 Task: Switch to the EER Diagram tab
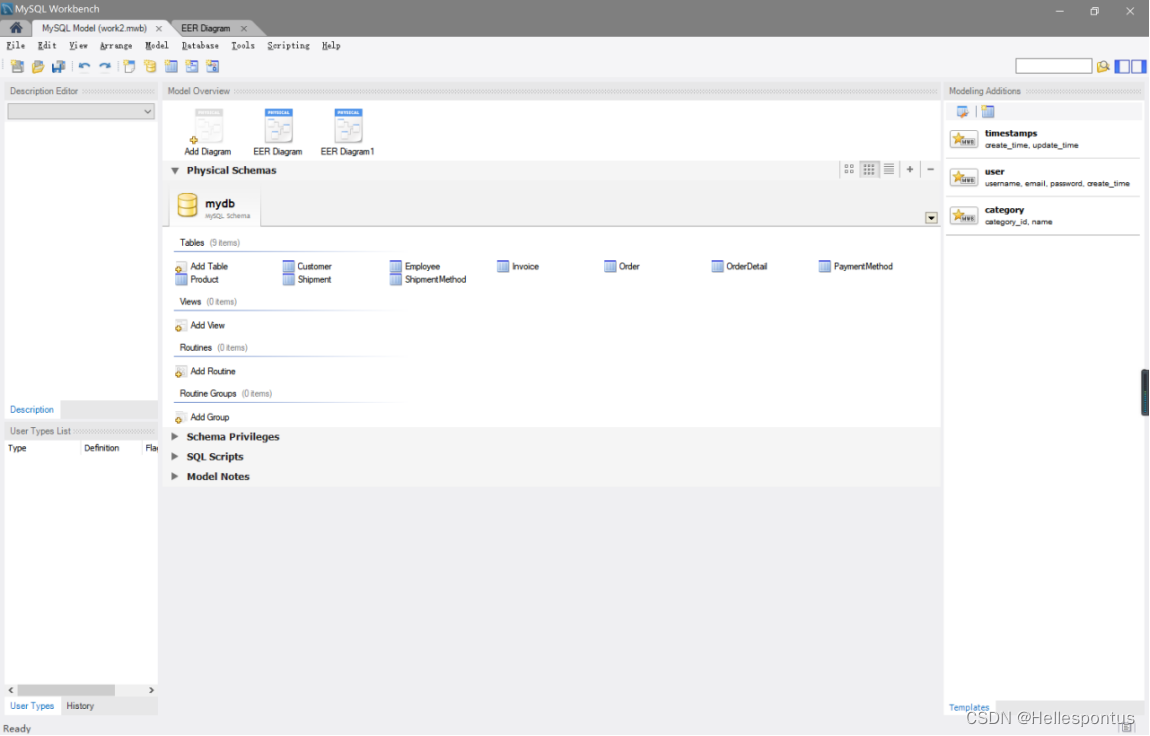205,28
